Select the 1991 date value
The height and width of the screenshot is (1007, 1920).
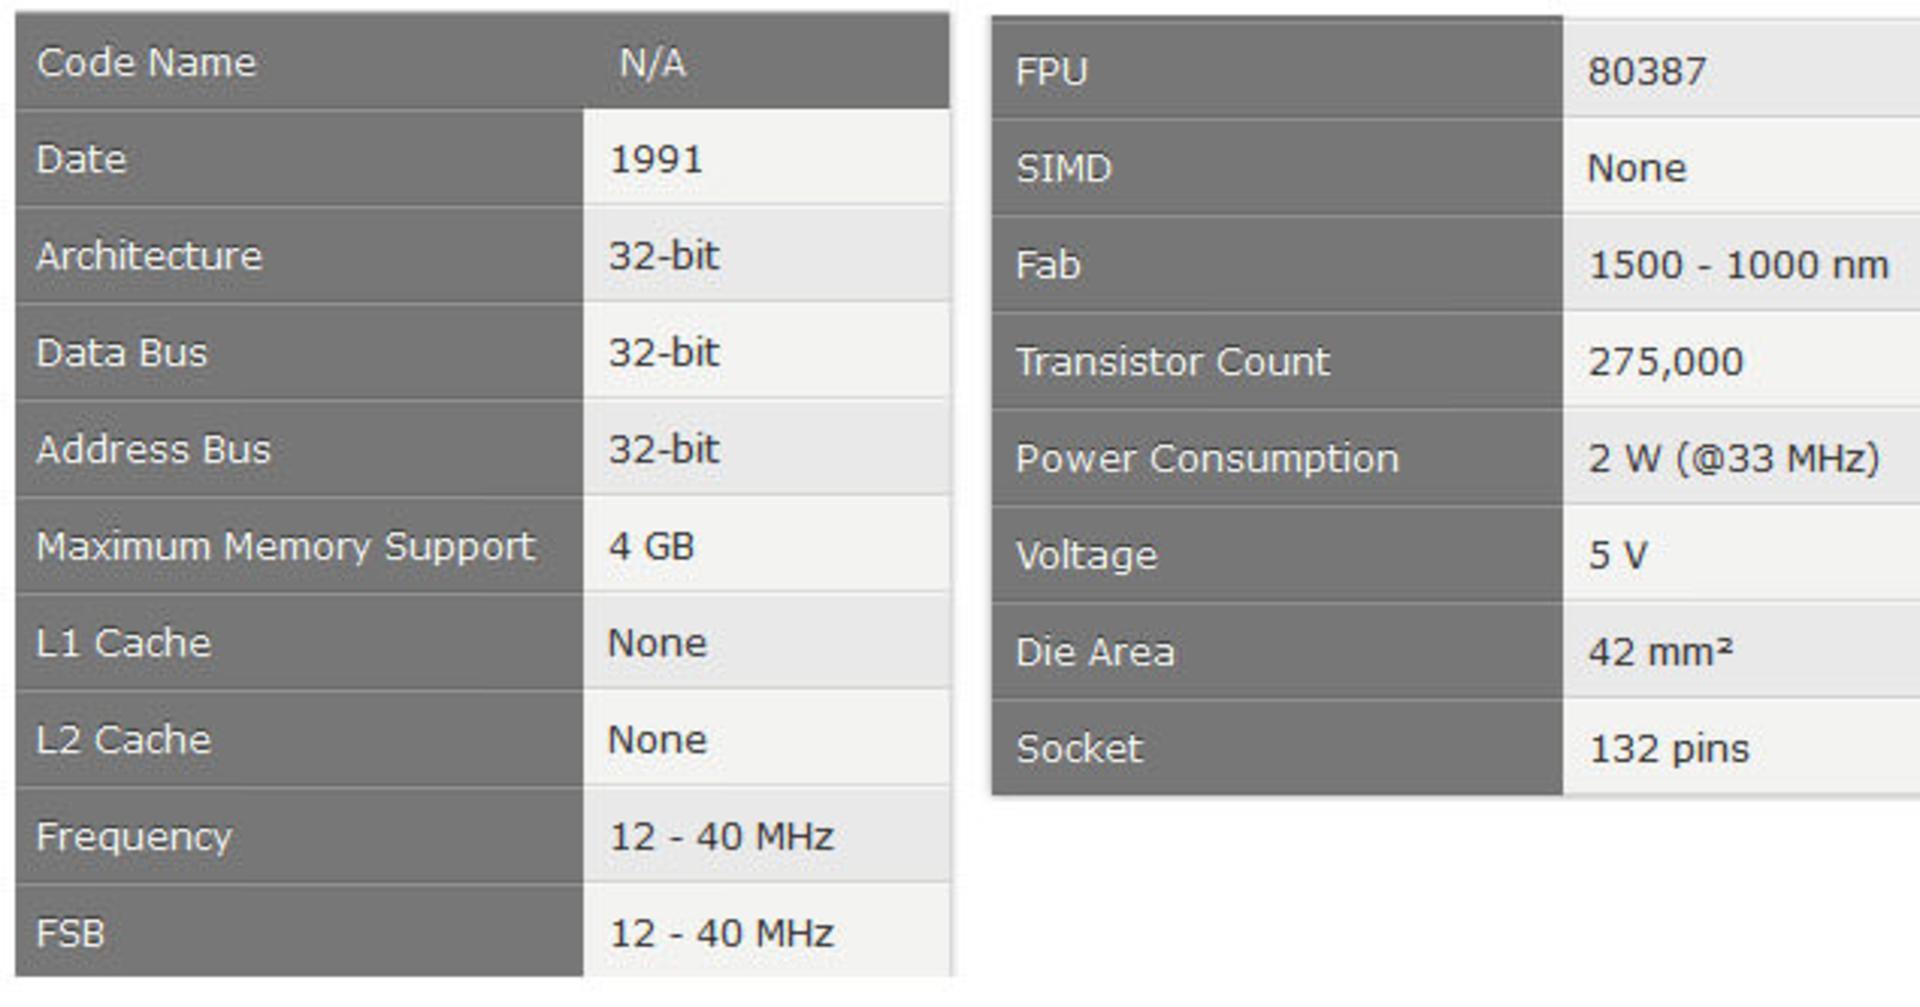(656, 159)
